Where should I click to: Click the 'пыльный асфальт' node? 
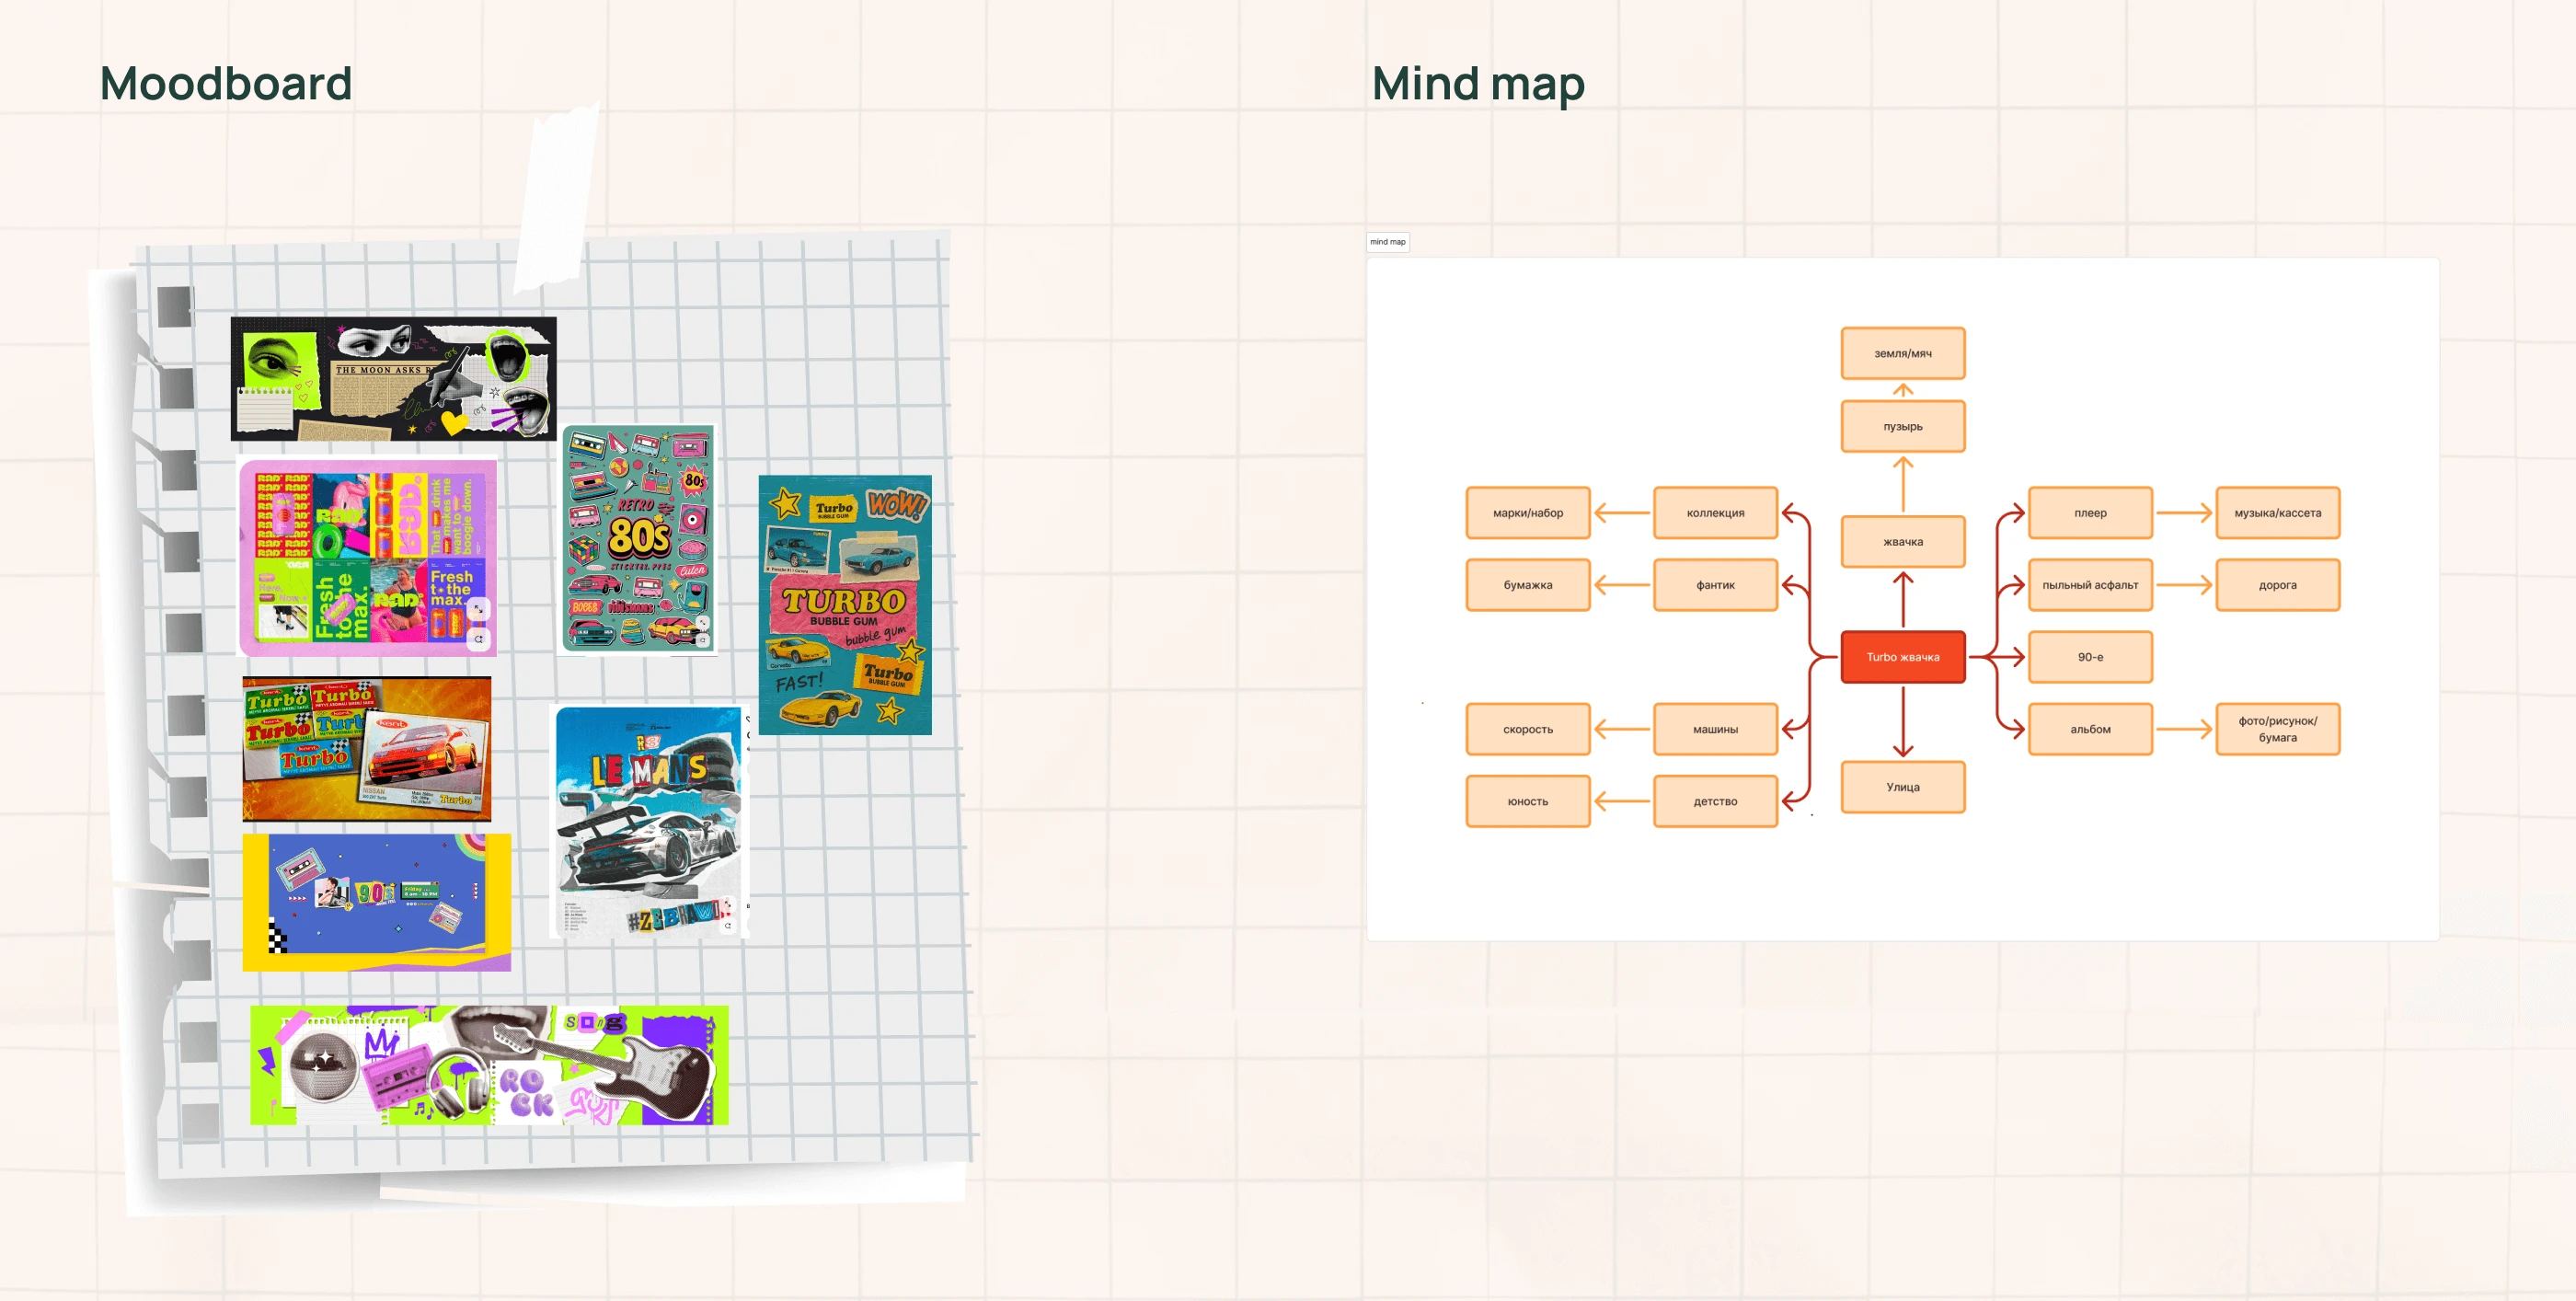2089,585
